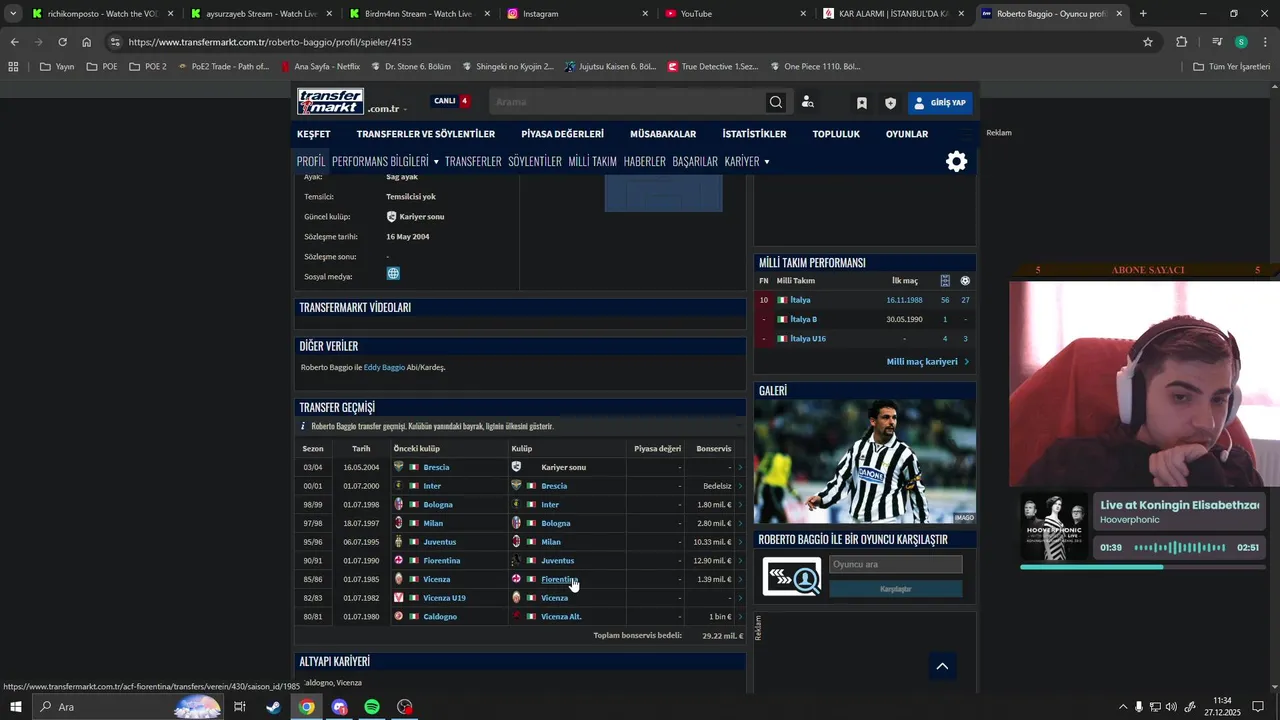Click the compare players icon in comparison box

(792, 576)
